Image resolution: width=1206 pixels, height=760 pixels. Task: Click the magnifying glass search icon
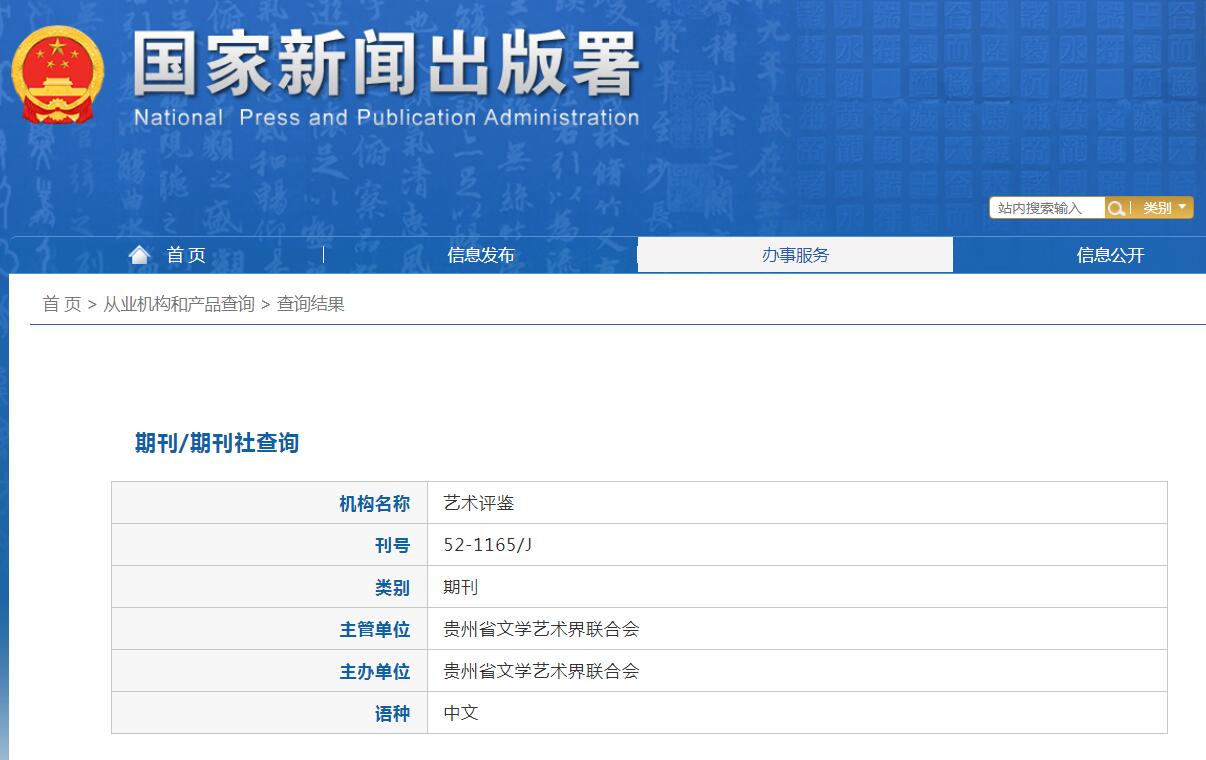(1115, 207)
